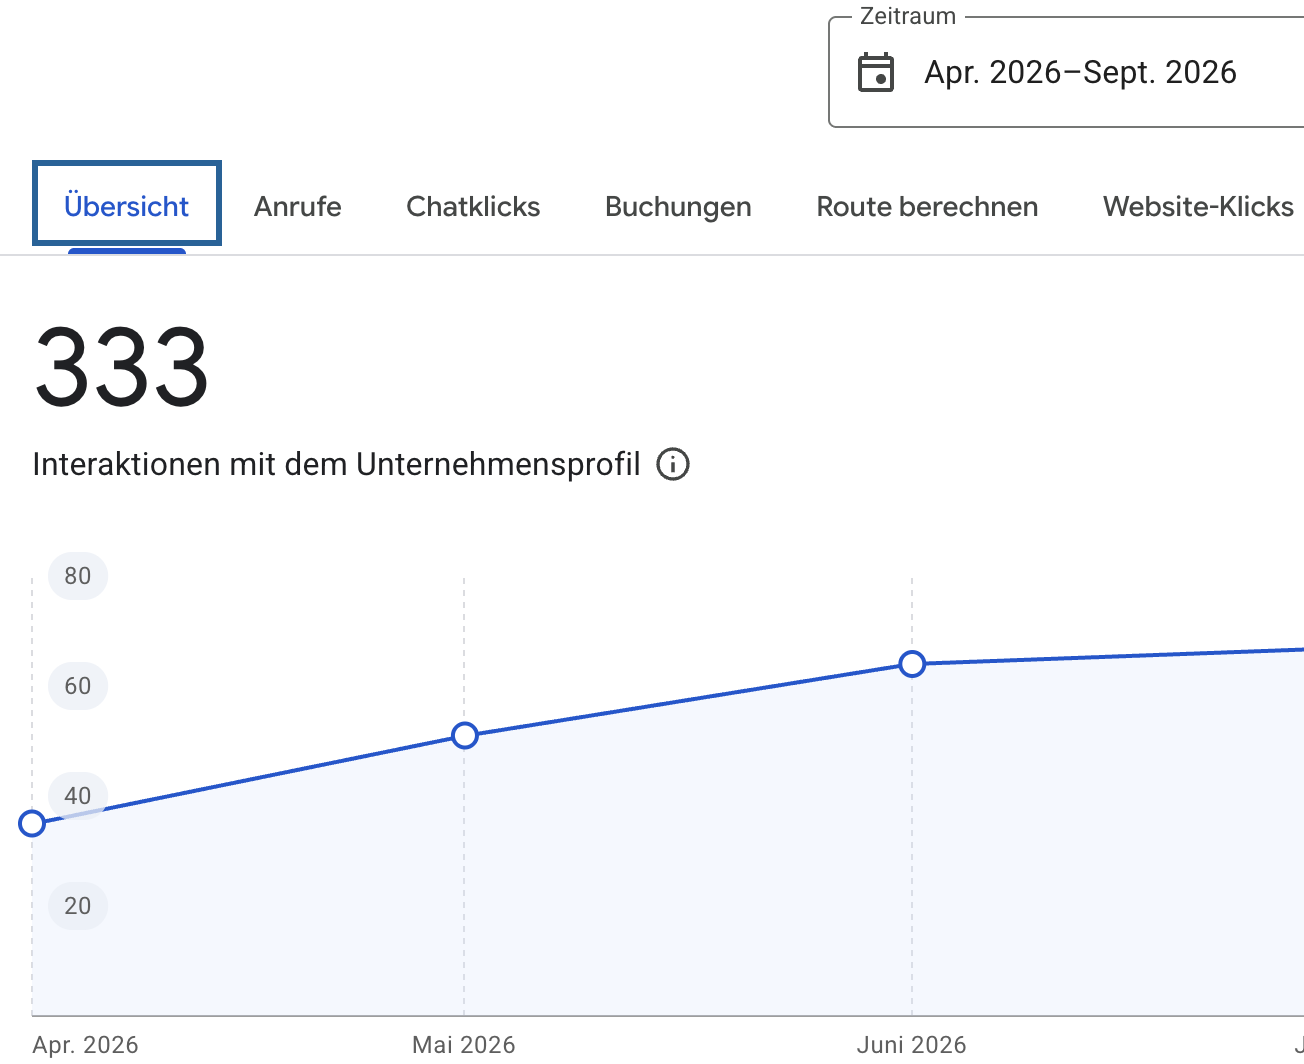The image size is (1304, 1064).
Task: Click the Interaktionen mit dem Unternehmensprofil label
Action: 336,464
